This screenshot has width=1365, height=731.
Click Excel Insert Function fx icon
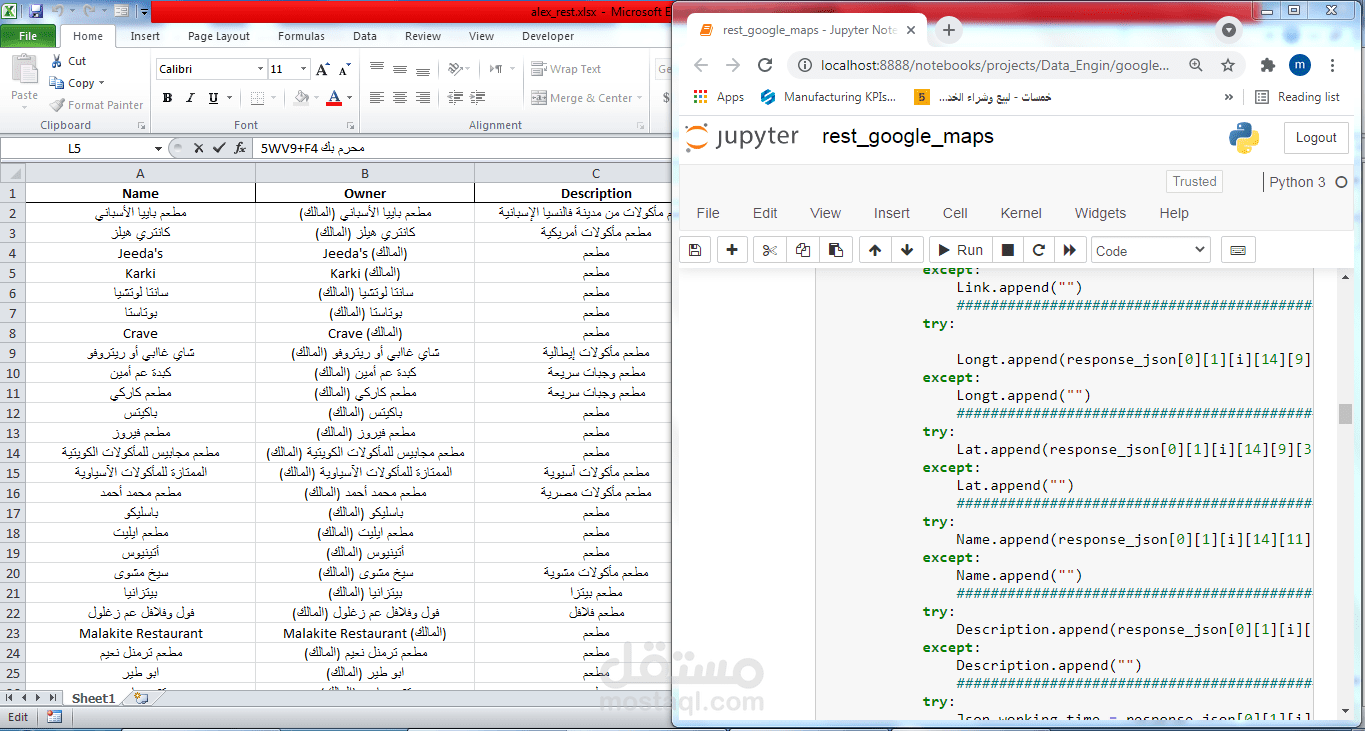[x=240, y=148]
